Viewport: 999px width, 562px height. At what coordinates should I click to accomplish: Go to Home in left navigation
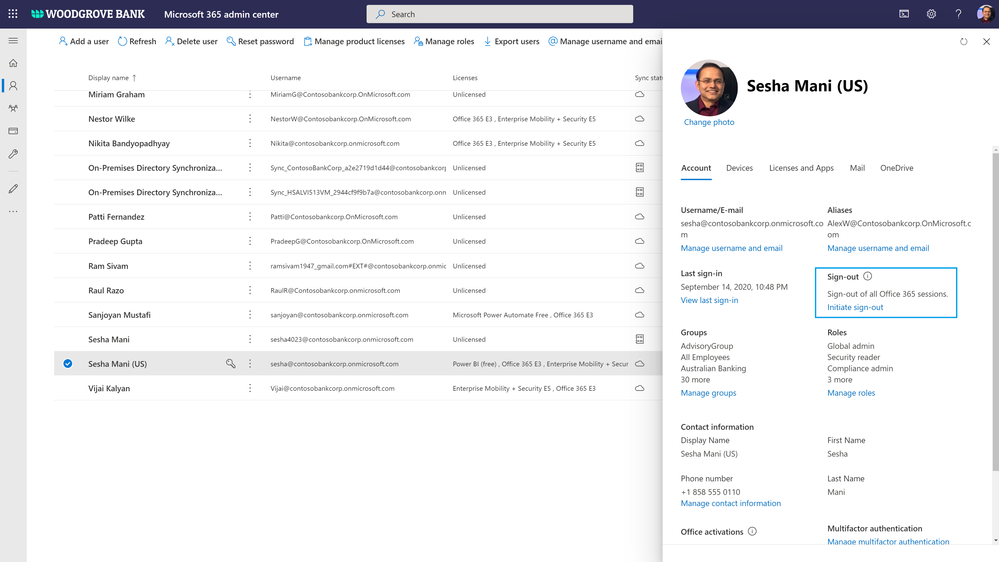pos(13,63)
